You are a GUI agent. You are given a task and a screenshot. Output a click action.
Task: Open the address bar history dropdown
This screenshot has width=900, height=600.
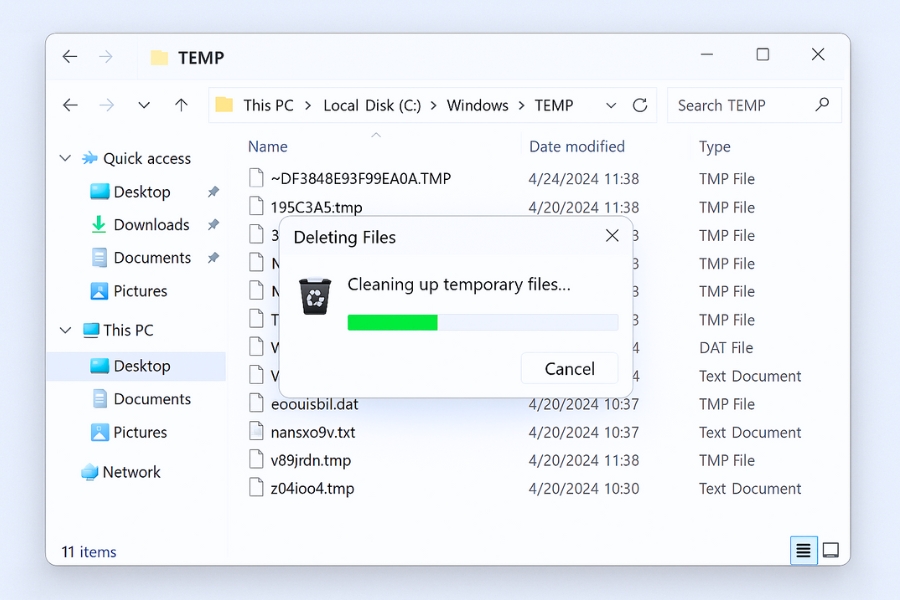[x=611, y=105]
